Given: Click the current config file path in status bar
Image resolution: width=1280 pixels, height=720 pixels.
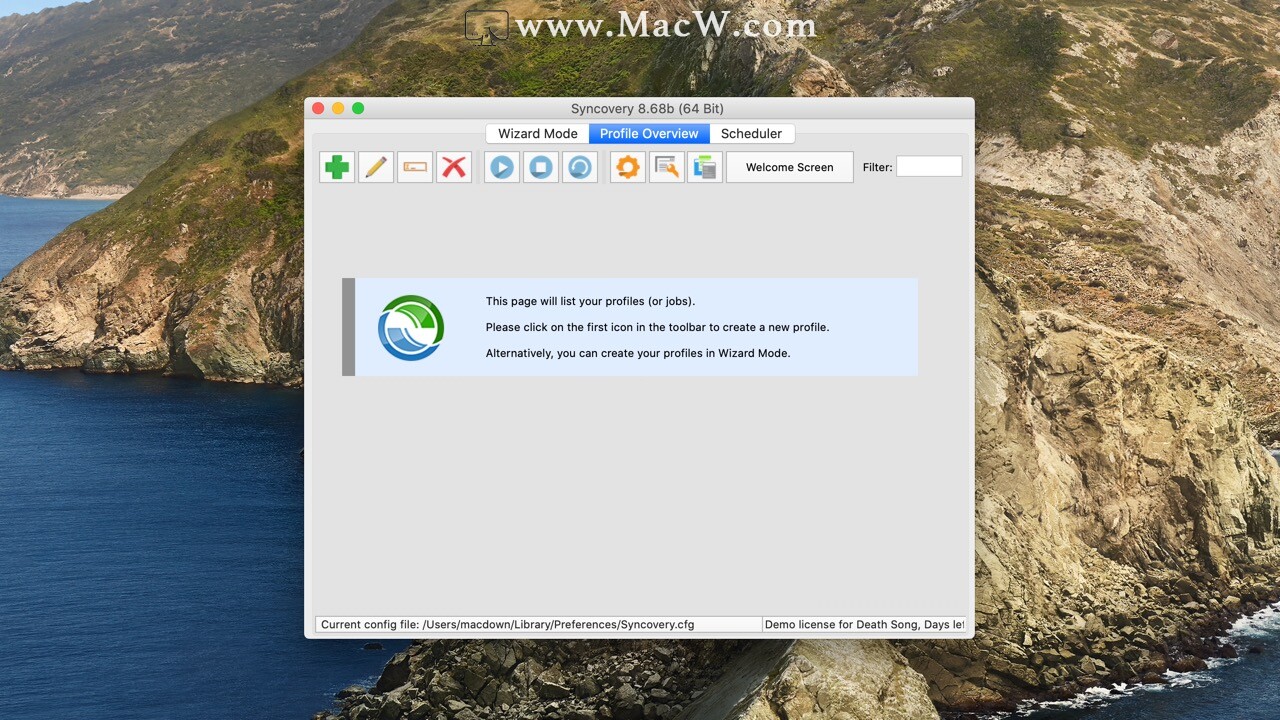Looking at the screenshot, I should coord(538,624).
